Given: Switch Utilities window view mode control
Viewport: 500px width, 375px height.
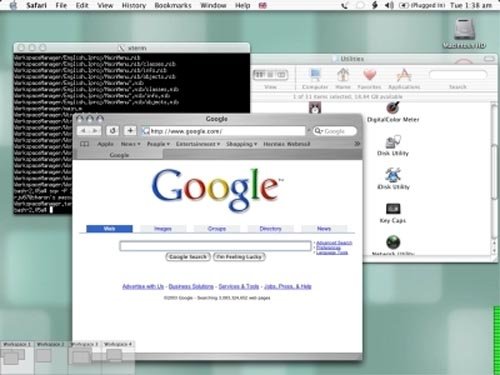Looking at the screenshot, I should tap(270, 75).
